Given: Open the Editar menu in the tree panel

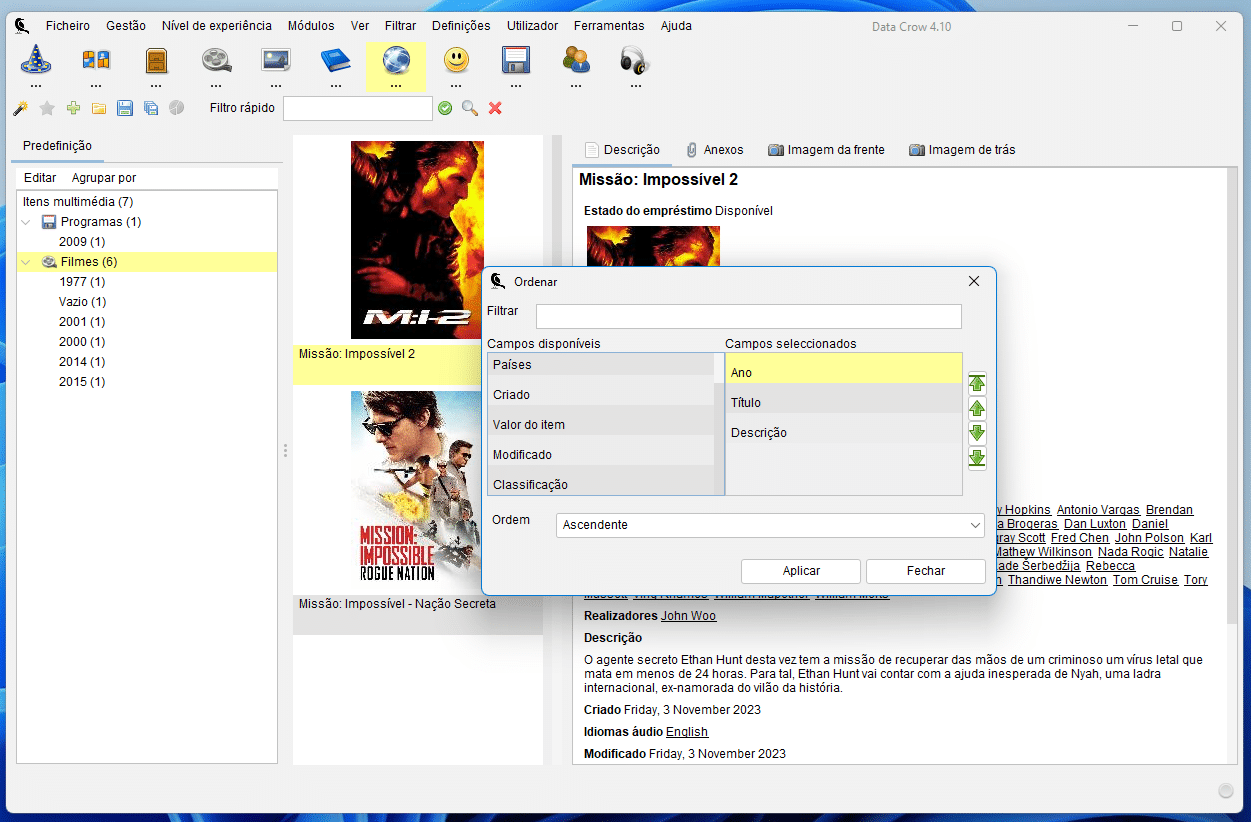Looking at the screenshot, I should [x=40, y=178].
